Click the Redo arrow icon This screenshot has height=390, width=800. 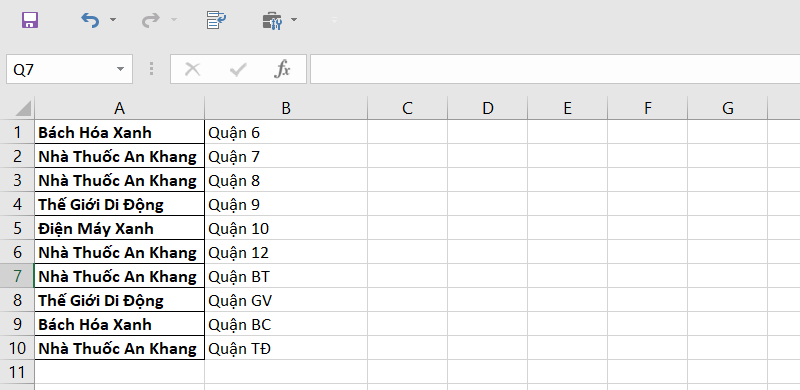pyautogui.click(x=151, y=20)
